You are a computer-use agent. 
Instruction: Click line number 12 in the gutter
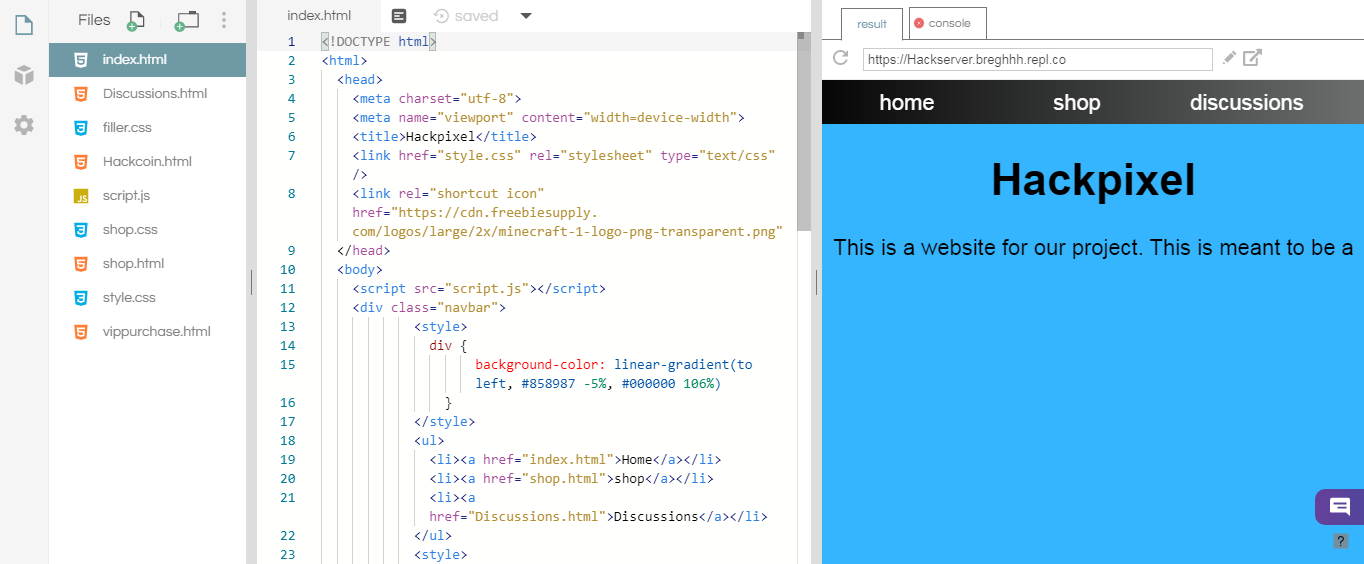click(x=288, y=308)
